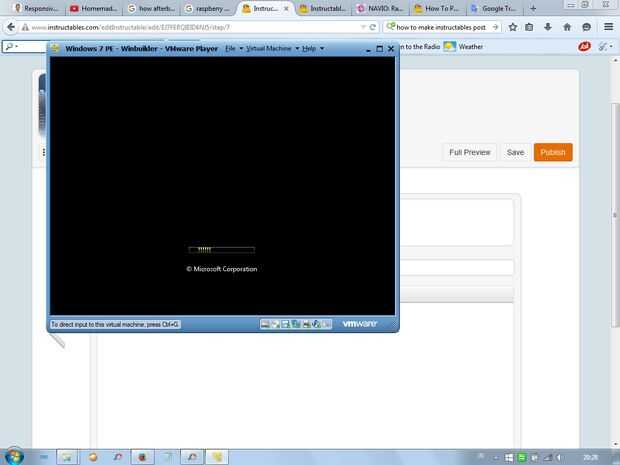This screenshot has height=465, width=620.
Task: Switch to the how afterb... tab
Action: point(151,8)
